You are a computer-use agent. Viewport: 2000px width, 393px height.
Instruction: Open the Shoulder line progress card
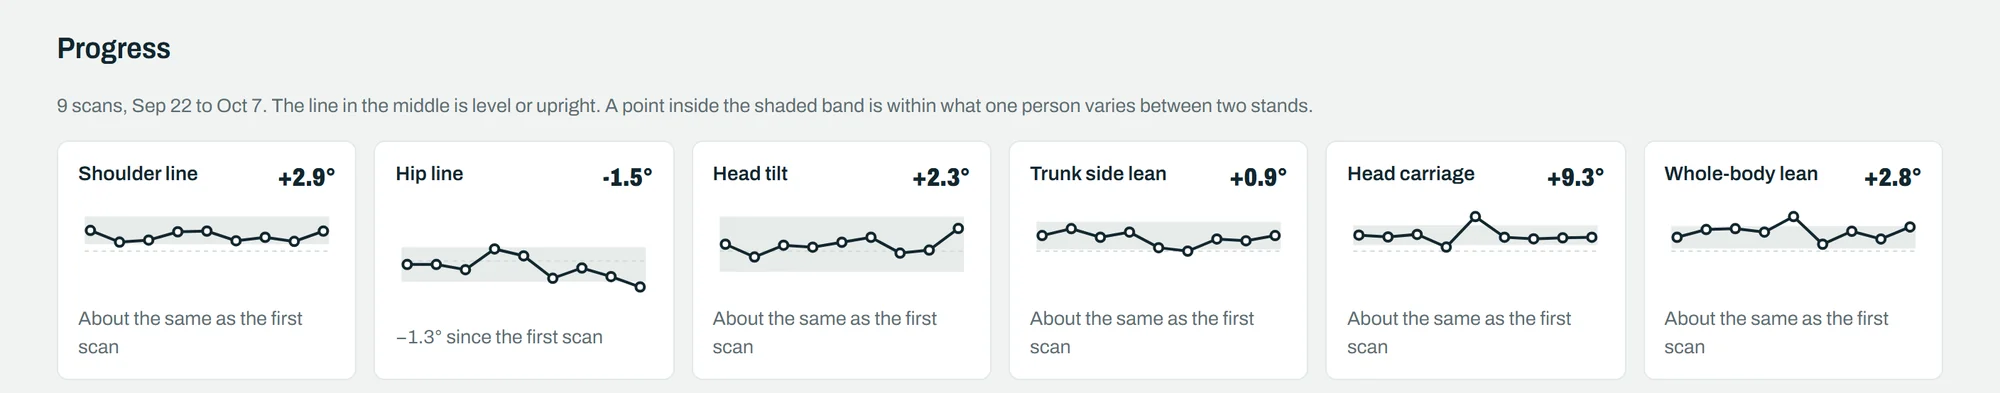pos(206,260)
